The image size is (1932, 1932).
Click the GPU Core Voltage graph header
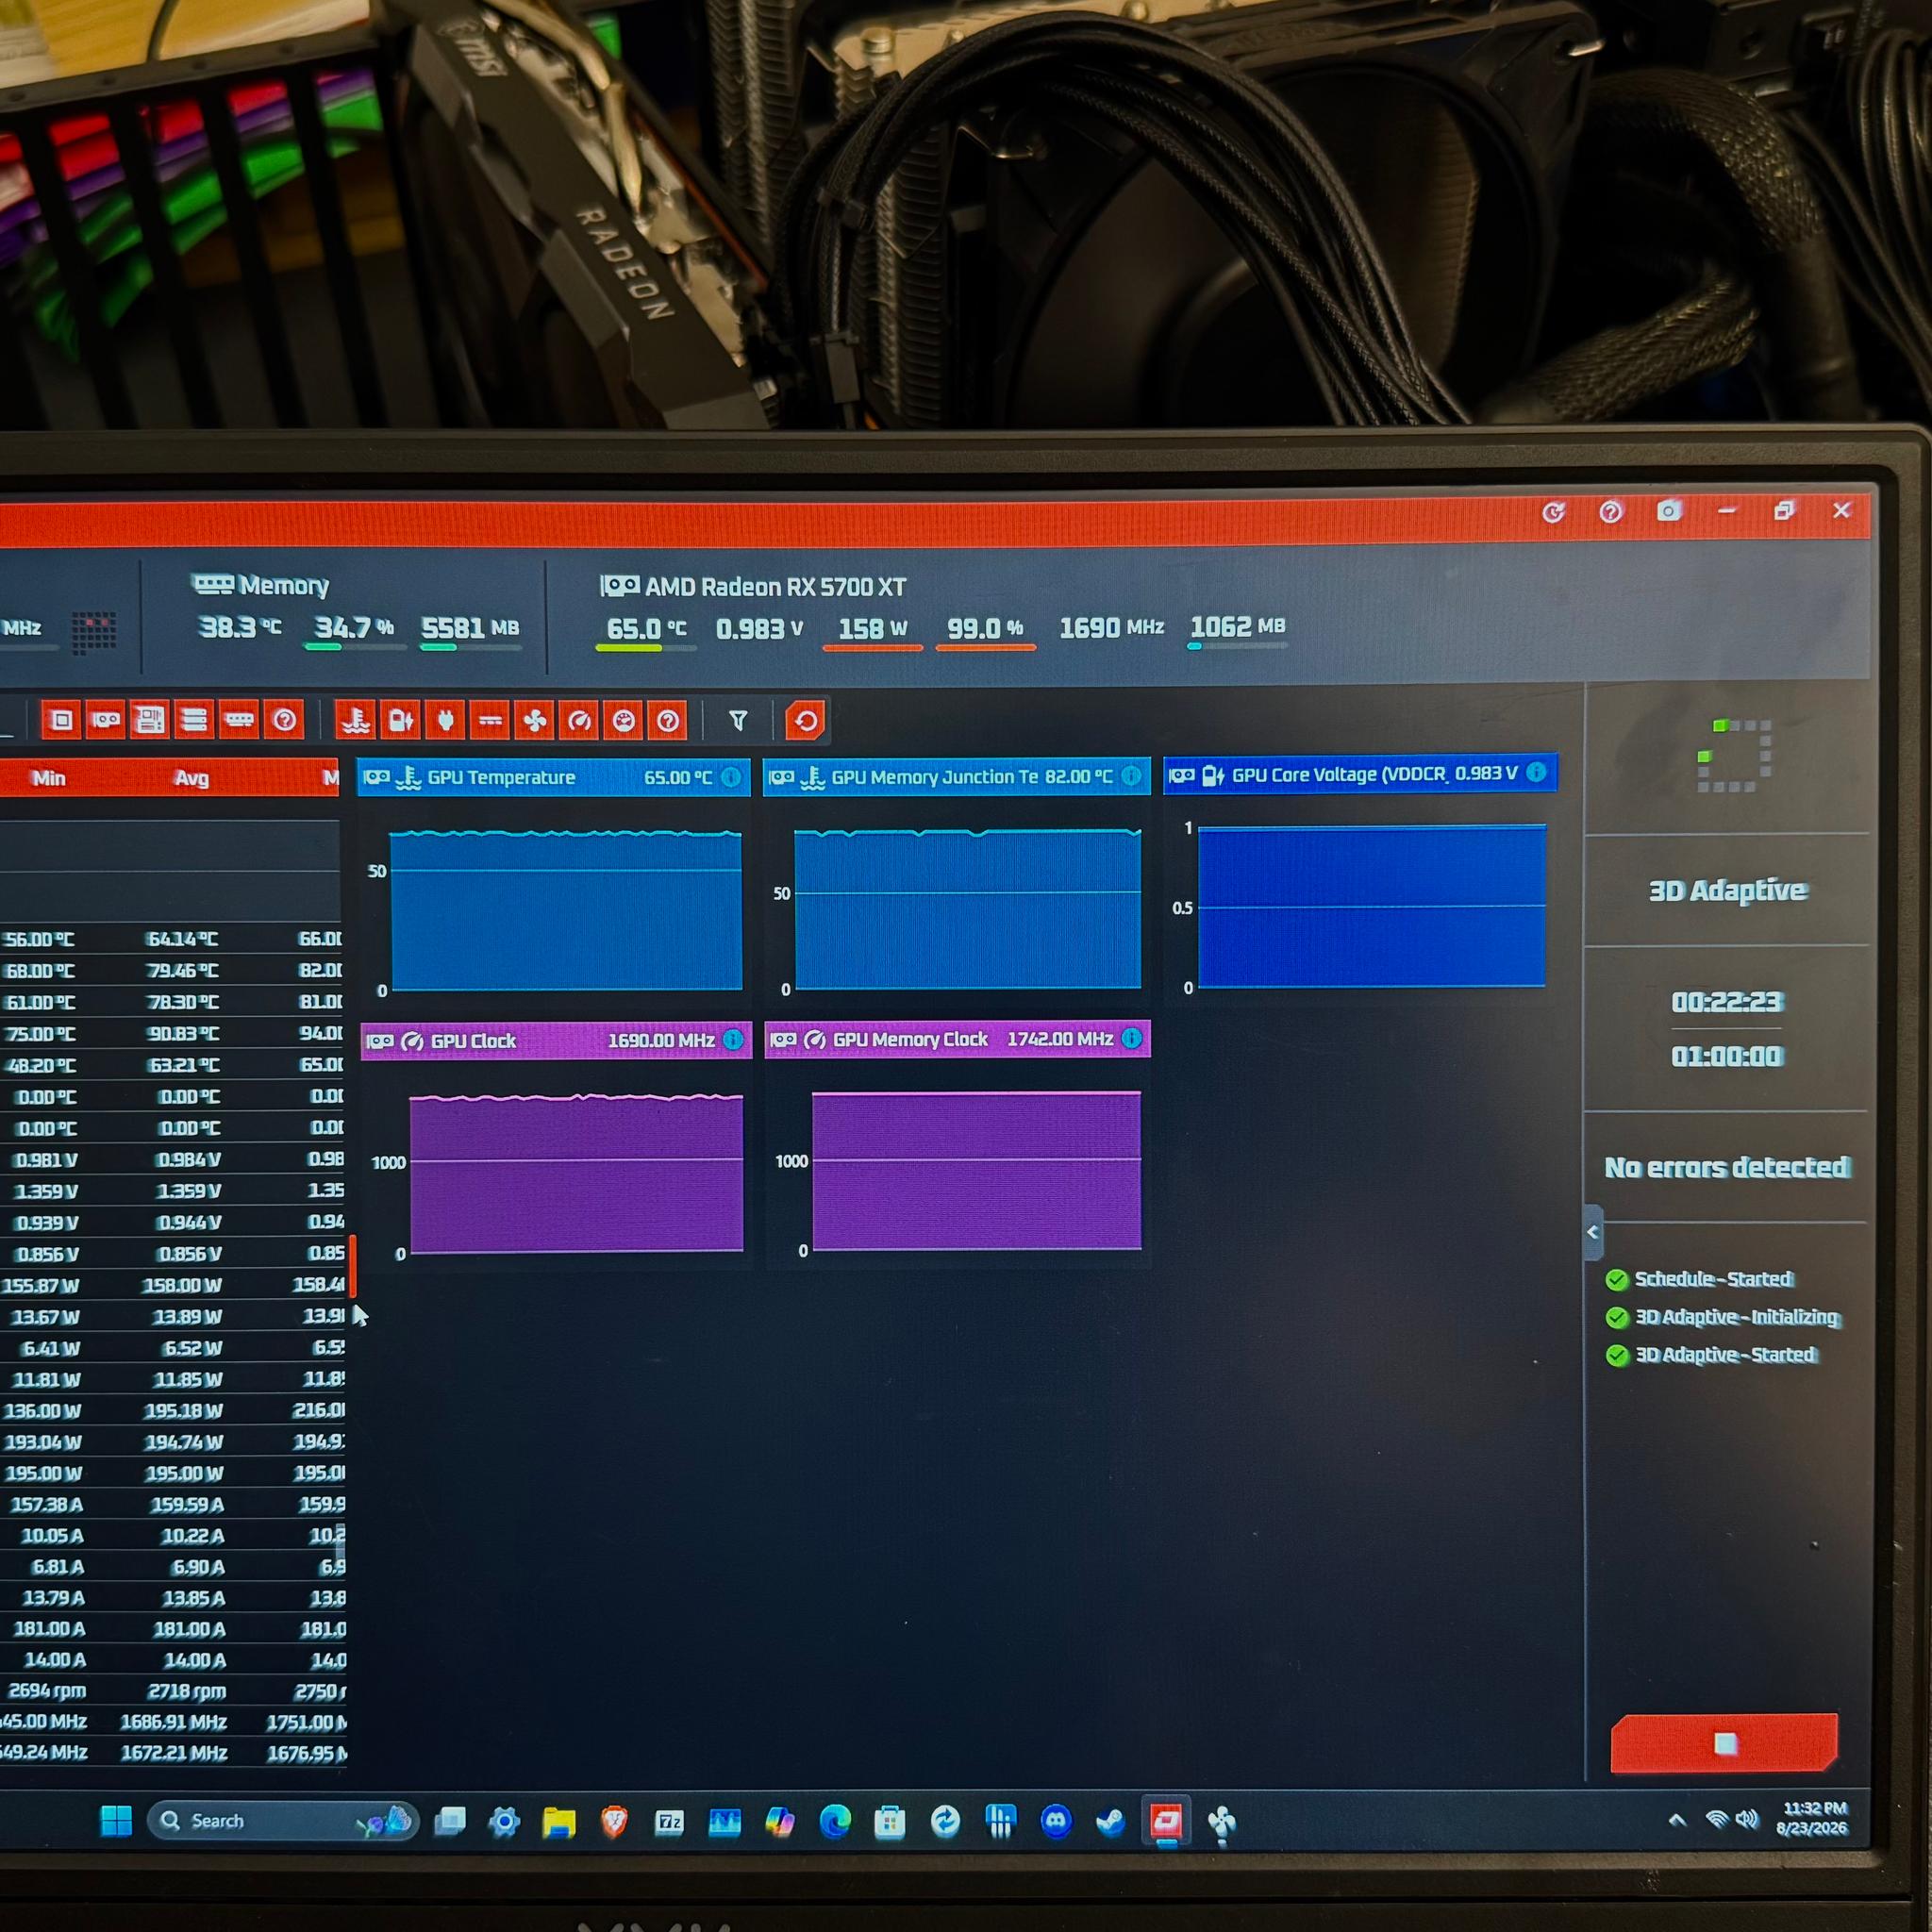coord(1360,773)
